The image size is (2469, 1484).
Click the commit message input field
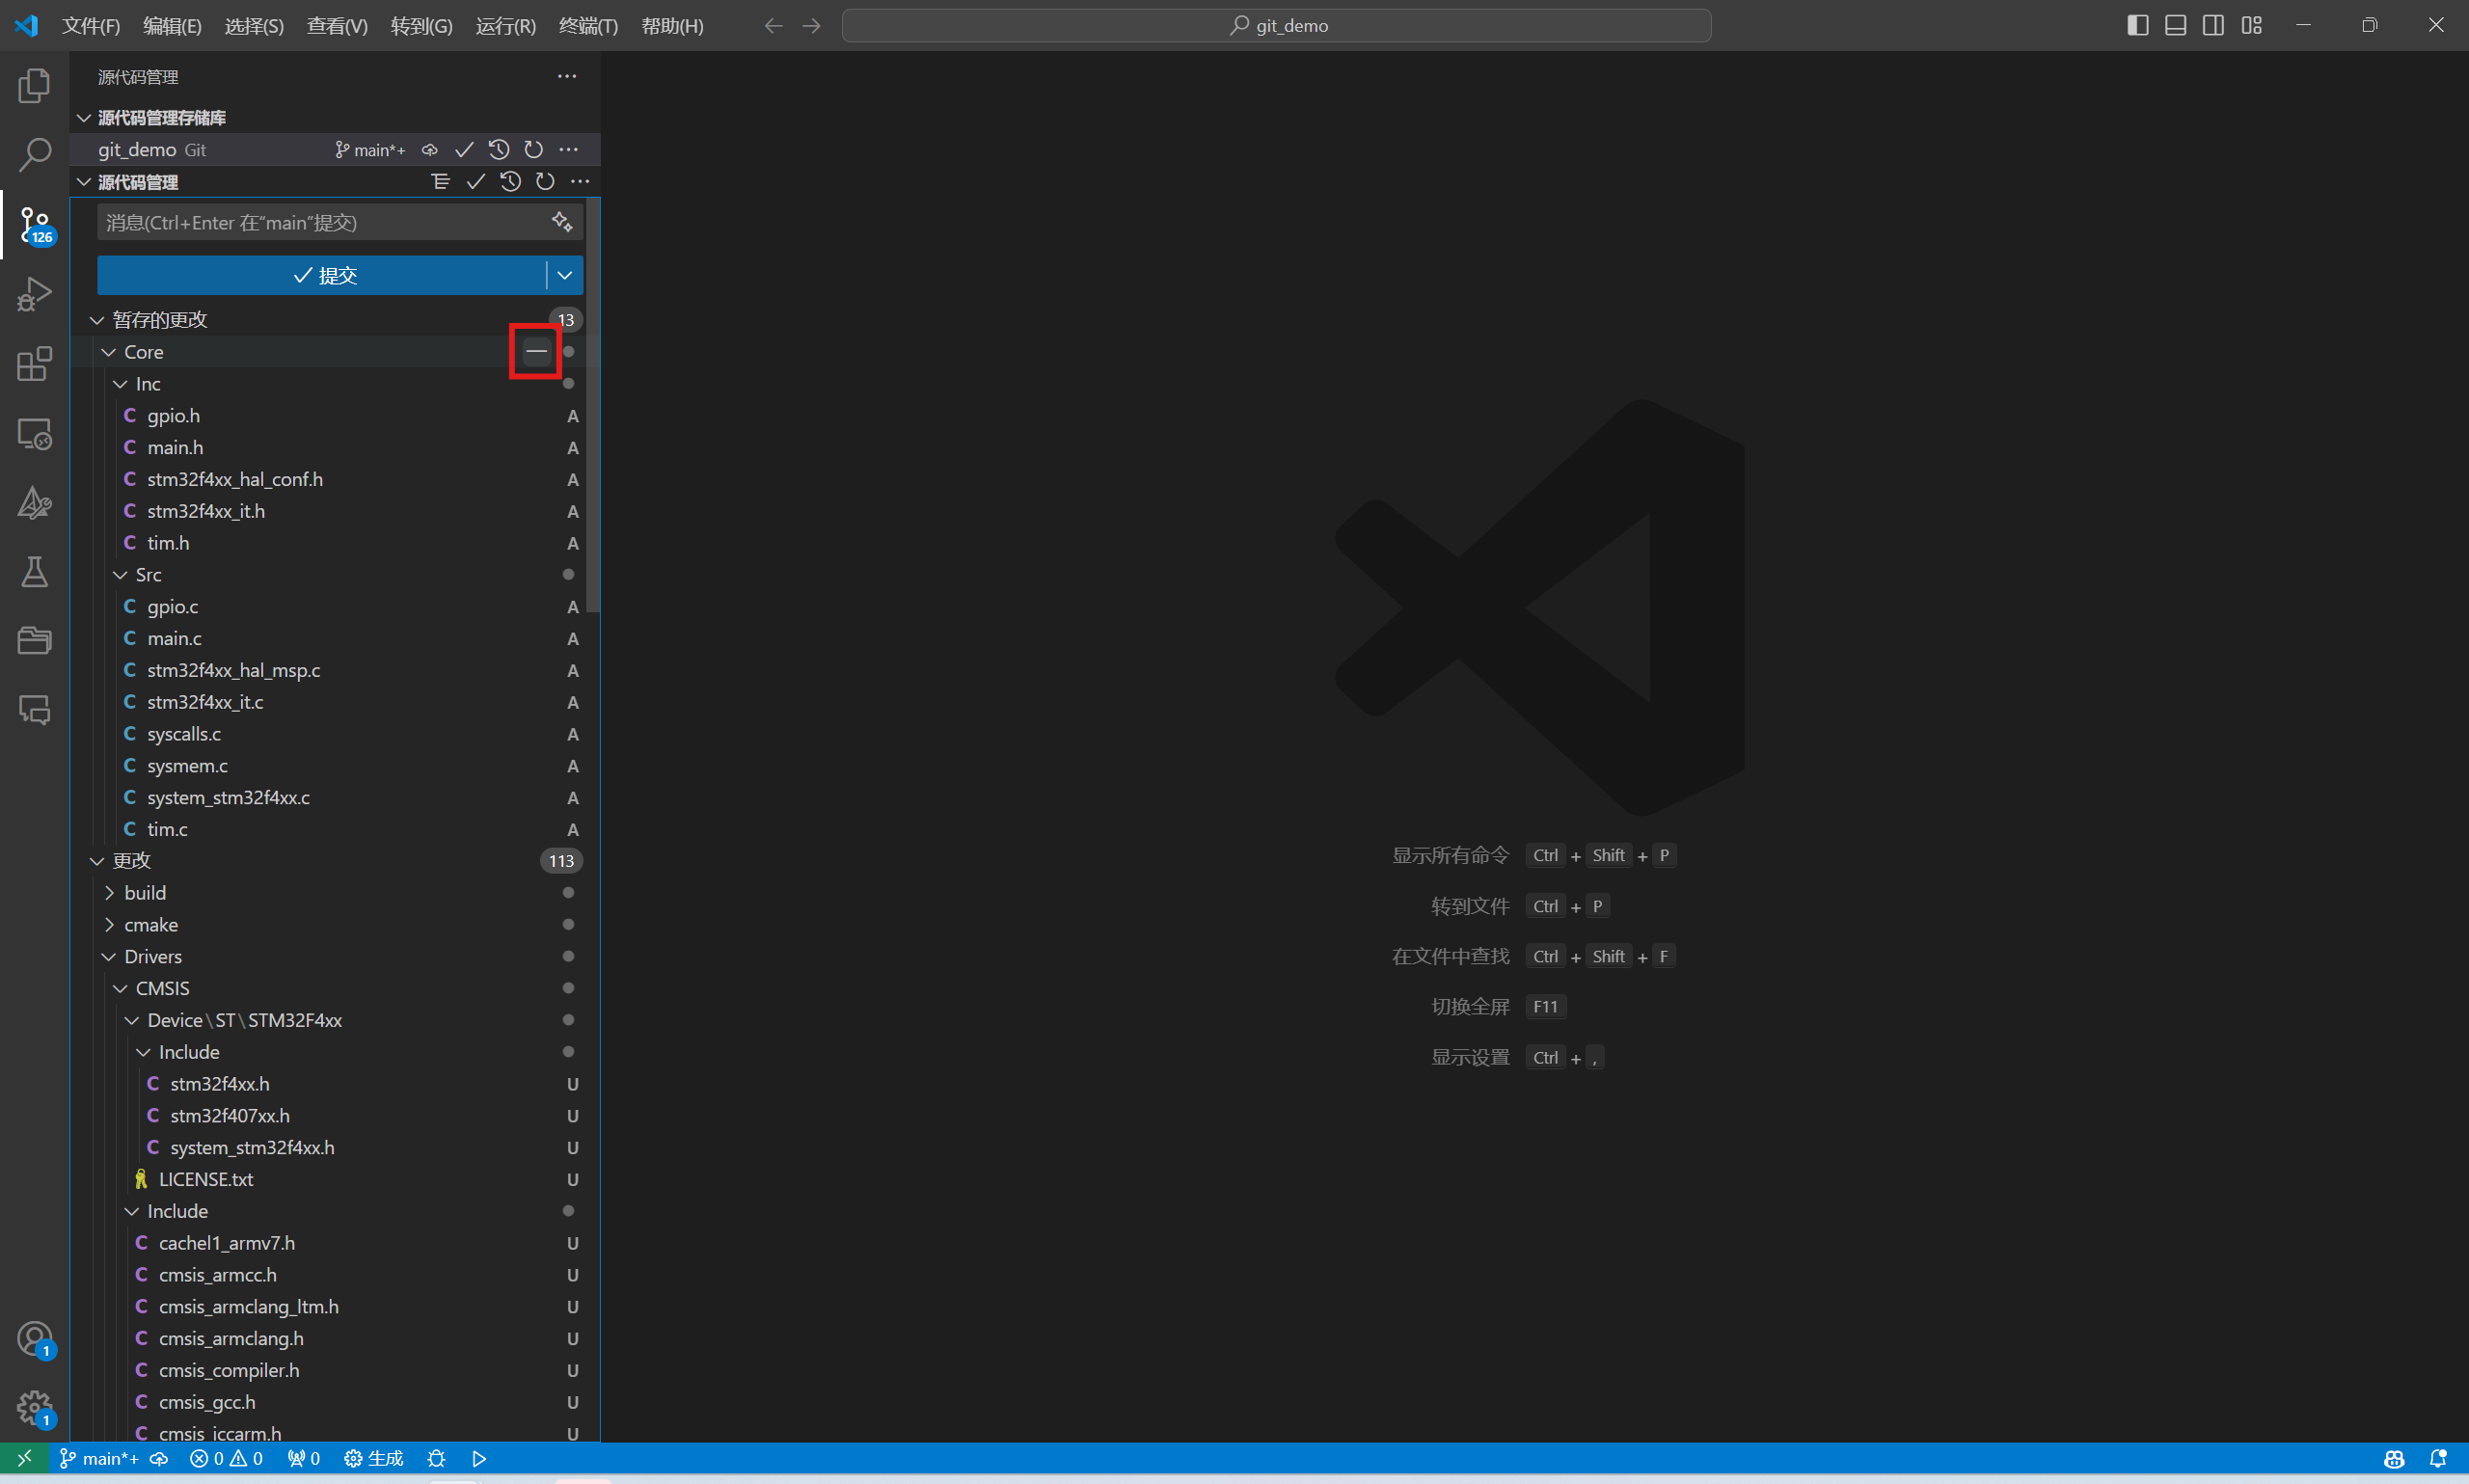(320, 222)
